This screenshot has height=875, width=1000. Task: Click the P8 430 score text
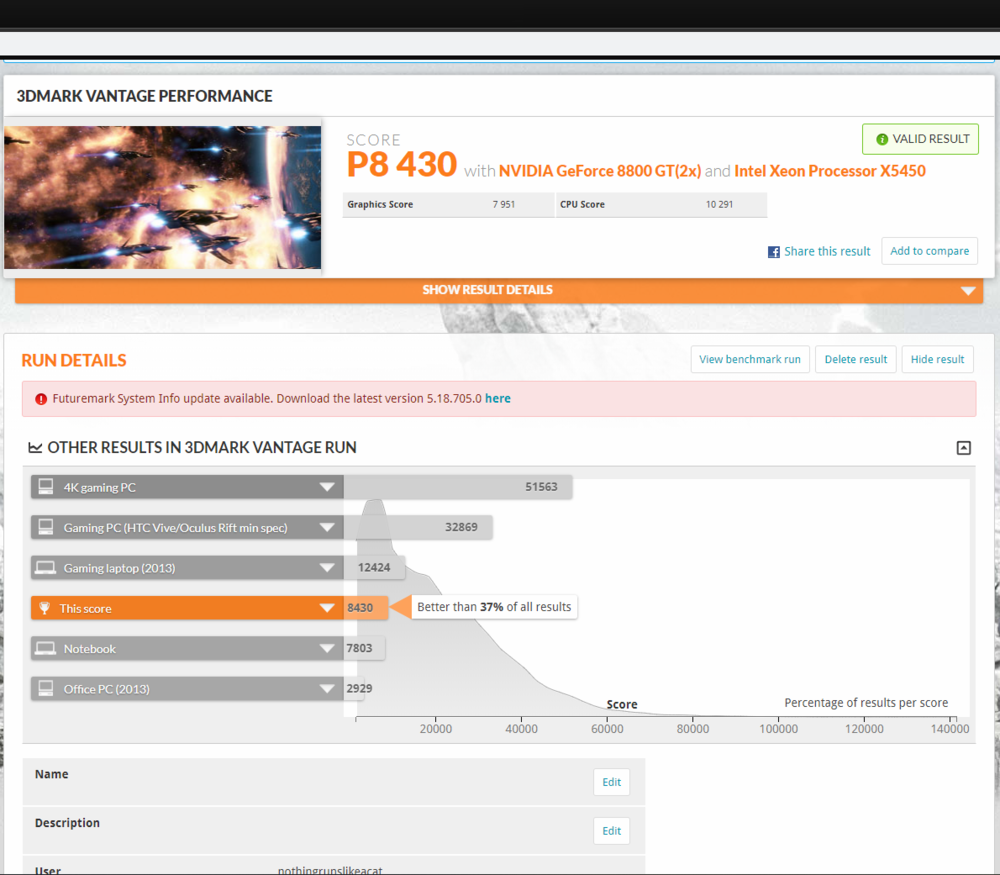[x=402, y=165]
